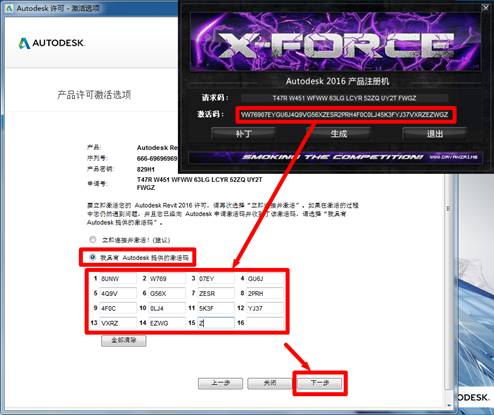Select the 我具有 Autodesk 提供的激活码 radio option
The height and width of the screenshot is (415, 494).
(x=93, y=257)
